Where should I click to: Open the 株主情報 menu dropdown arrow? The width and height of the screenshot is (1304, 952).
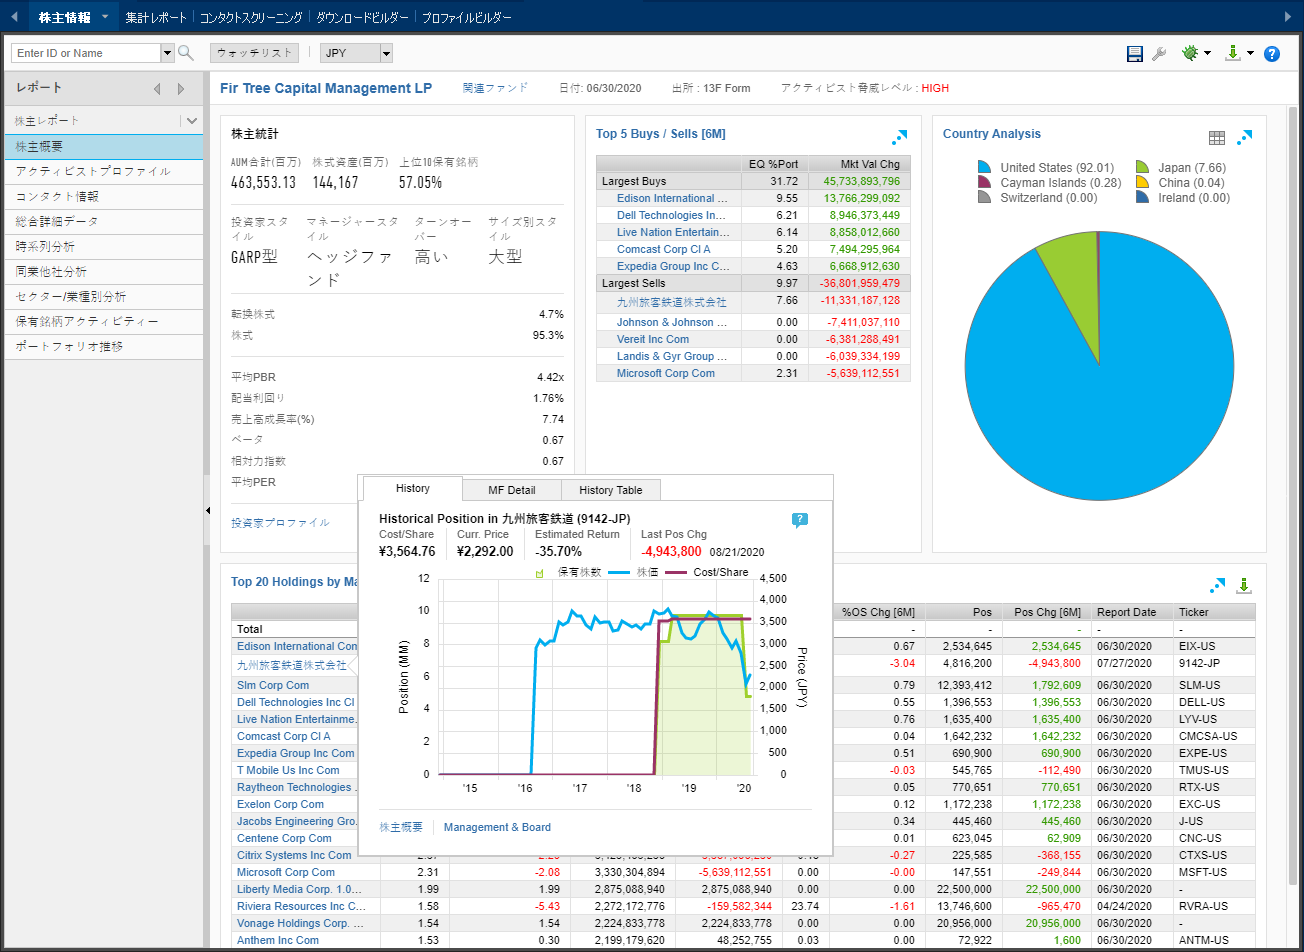click(x=104, y=18)
